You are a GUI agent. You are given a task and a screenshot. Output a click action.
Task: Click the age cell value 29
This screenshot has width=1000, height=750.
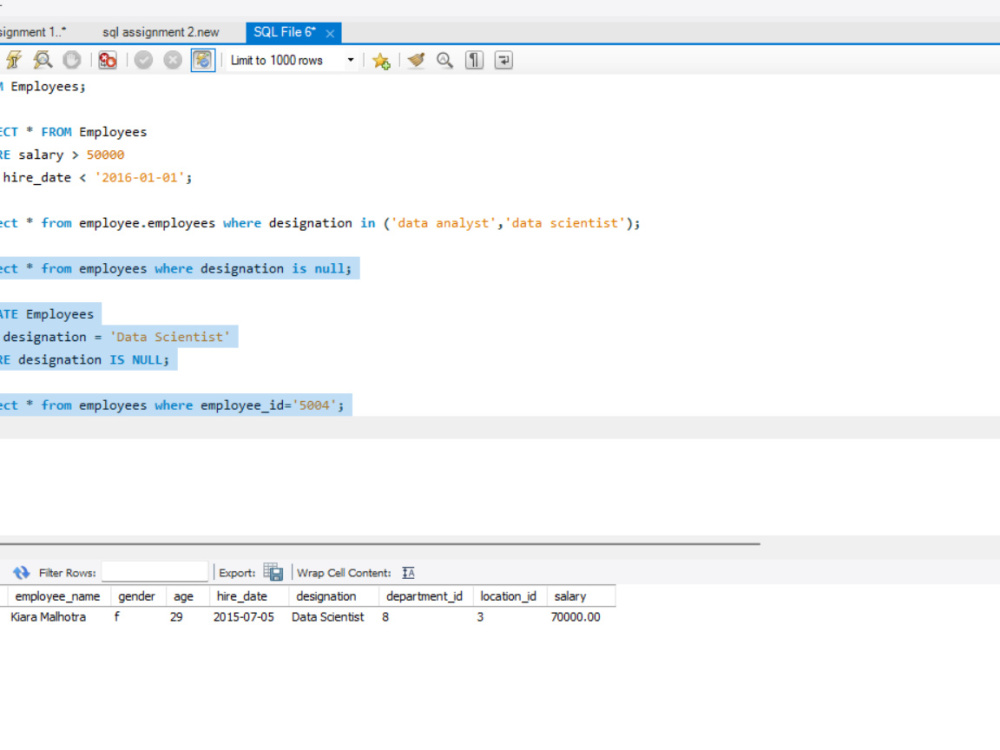point(187,617)
